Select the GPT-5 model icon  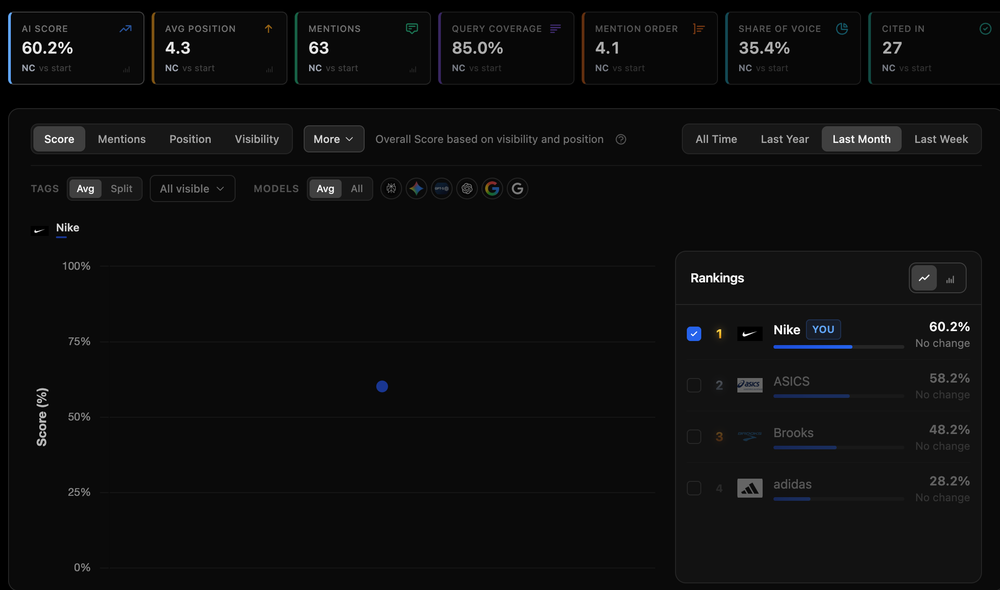tap(441, 188)
